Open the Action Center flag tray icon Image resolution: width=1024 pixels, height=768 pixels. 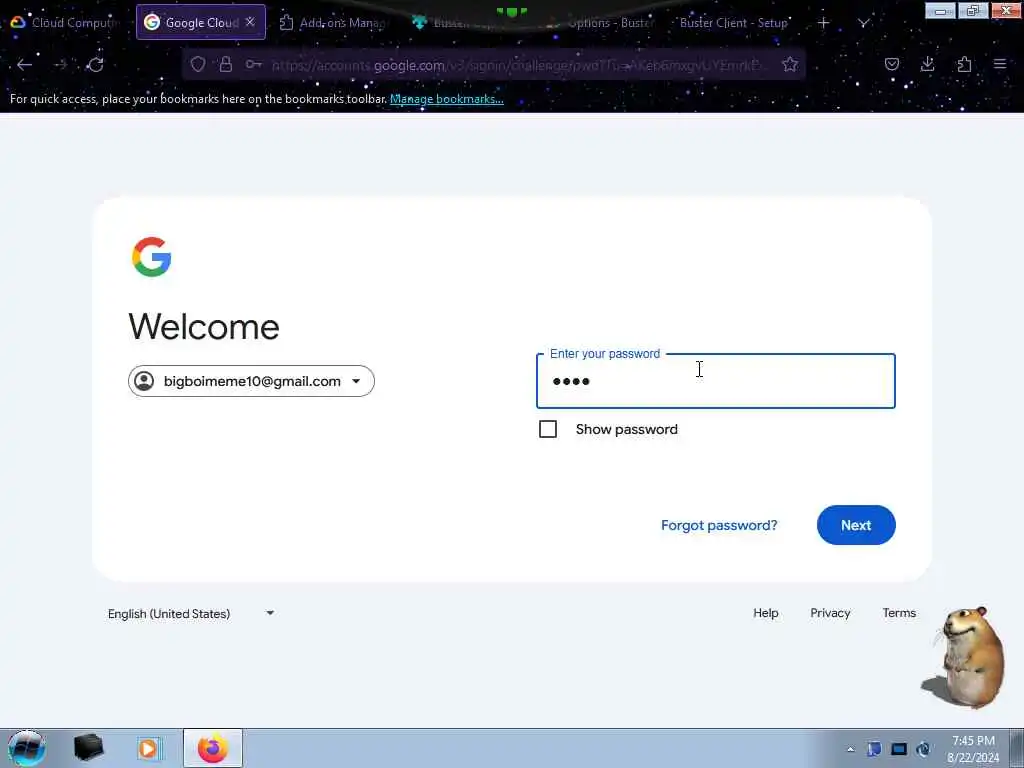click(x=874, y=749)
